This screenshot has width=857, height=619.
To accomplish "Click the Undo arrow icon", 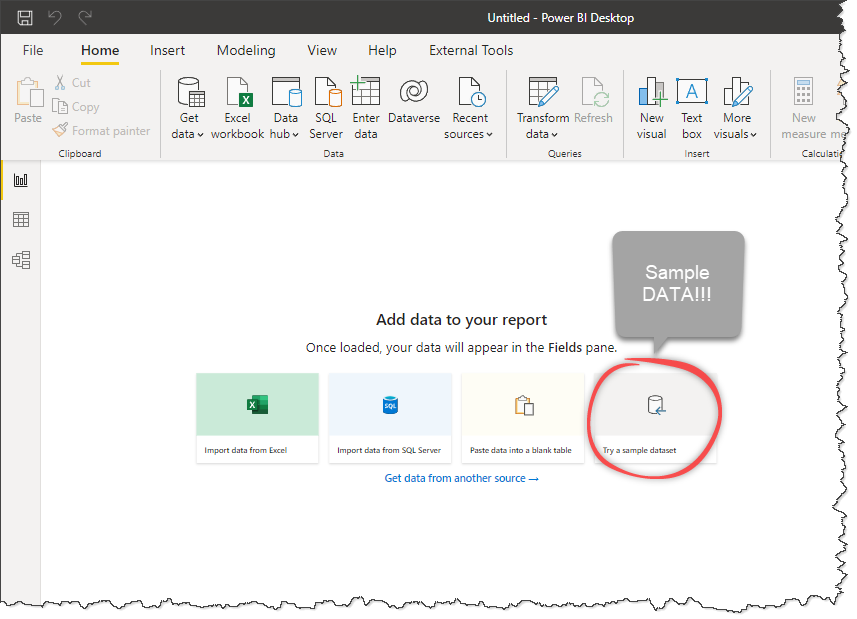I will pos(54,18).
